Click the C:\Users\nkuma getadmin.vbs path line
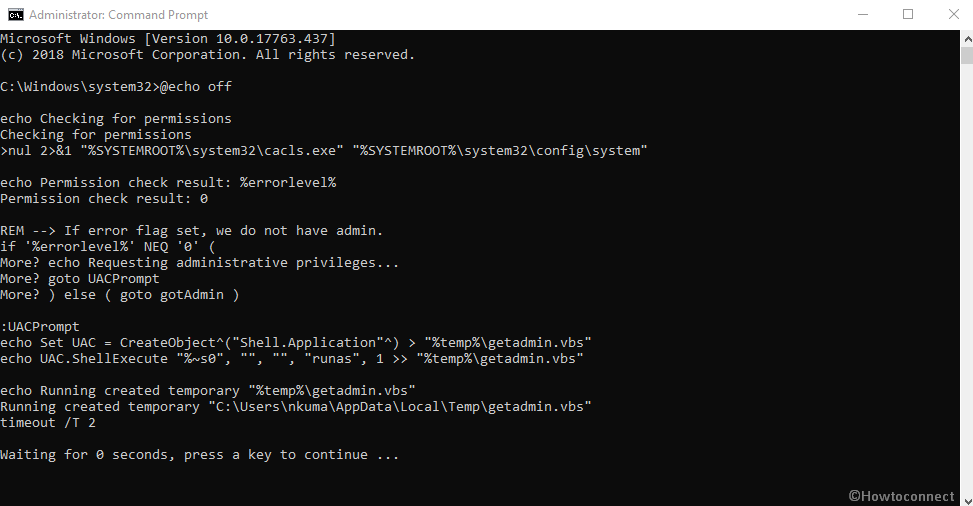 click(x=295, y=407)
